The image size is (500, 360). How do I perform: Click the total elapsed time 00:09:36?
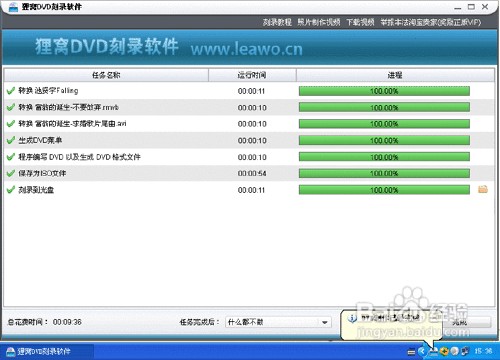click(x=67, y=322)
